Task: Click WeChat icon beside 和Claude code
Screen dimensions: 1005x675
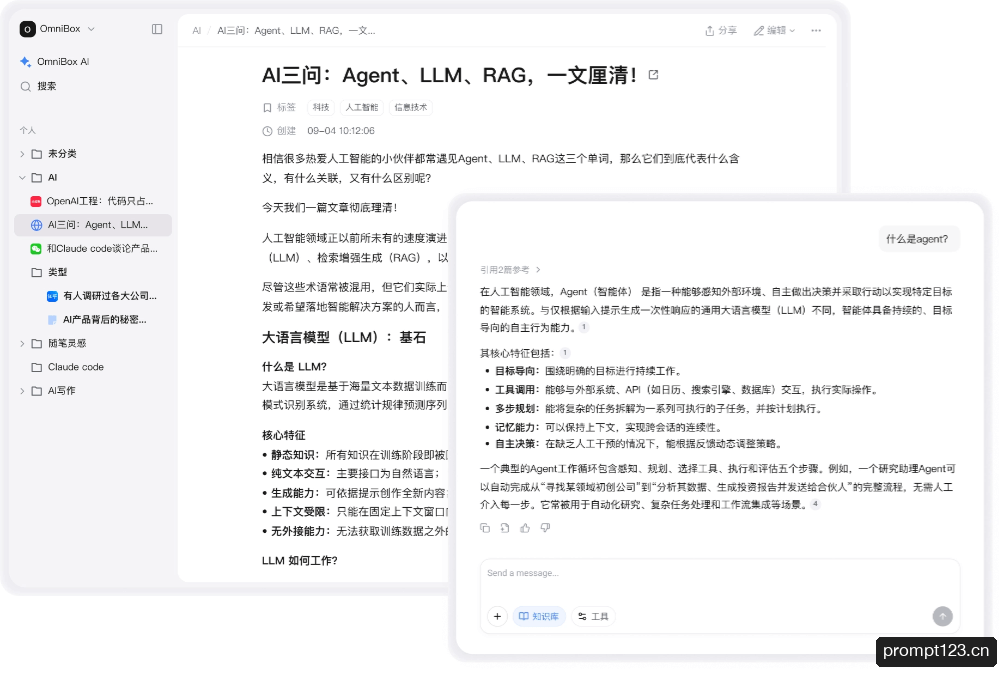Action: coord(36,249)
